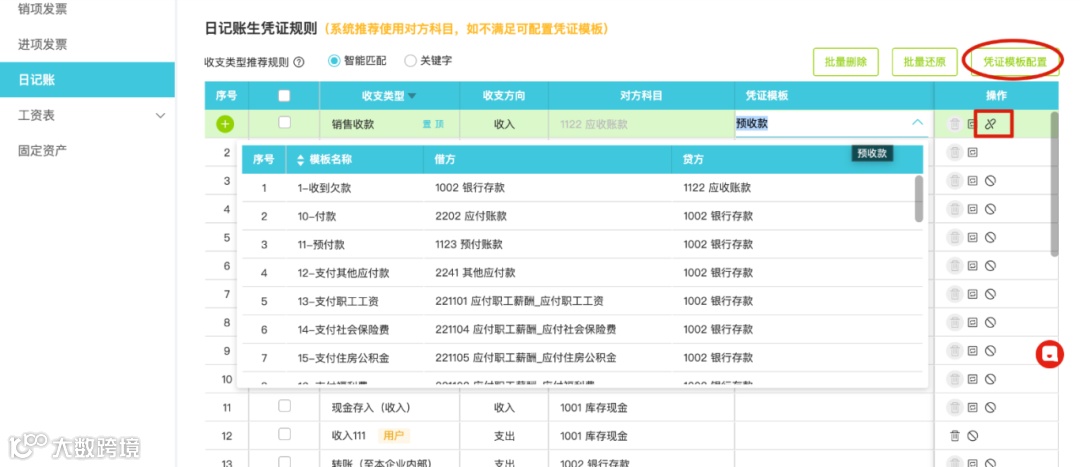
Task: Select the 智能匹配 radio option
Action: pos(334,61)
